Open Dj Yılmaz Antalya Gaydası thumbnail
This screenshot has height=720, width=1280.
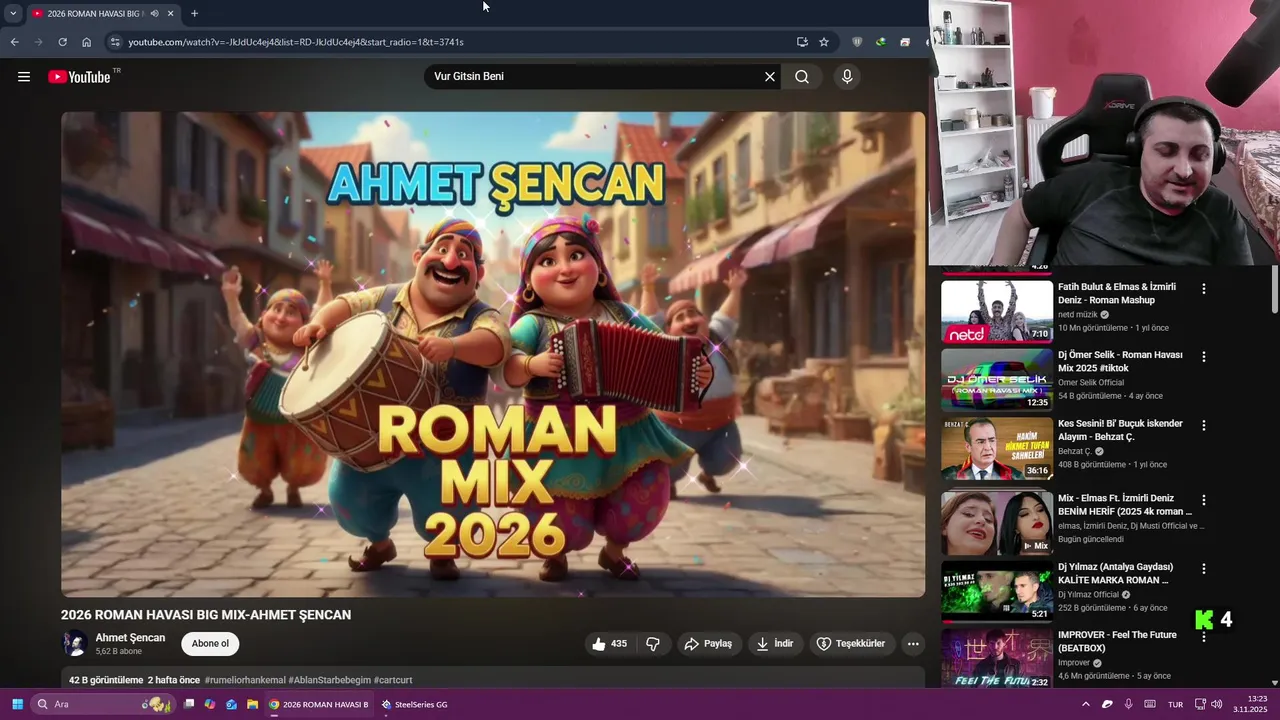(x=997, y=591)
